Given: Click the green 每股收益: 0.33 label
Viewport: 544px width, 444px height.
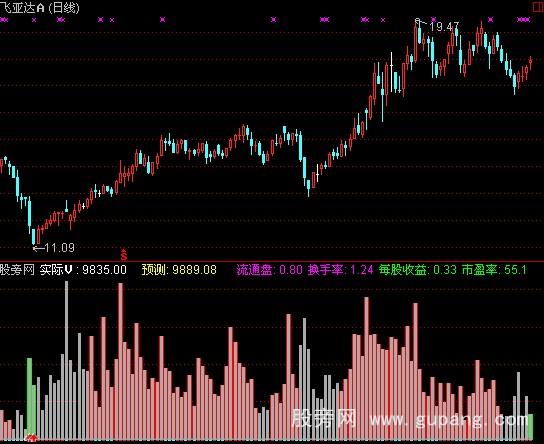Looking at the screenshot, I should [417, 270].
